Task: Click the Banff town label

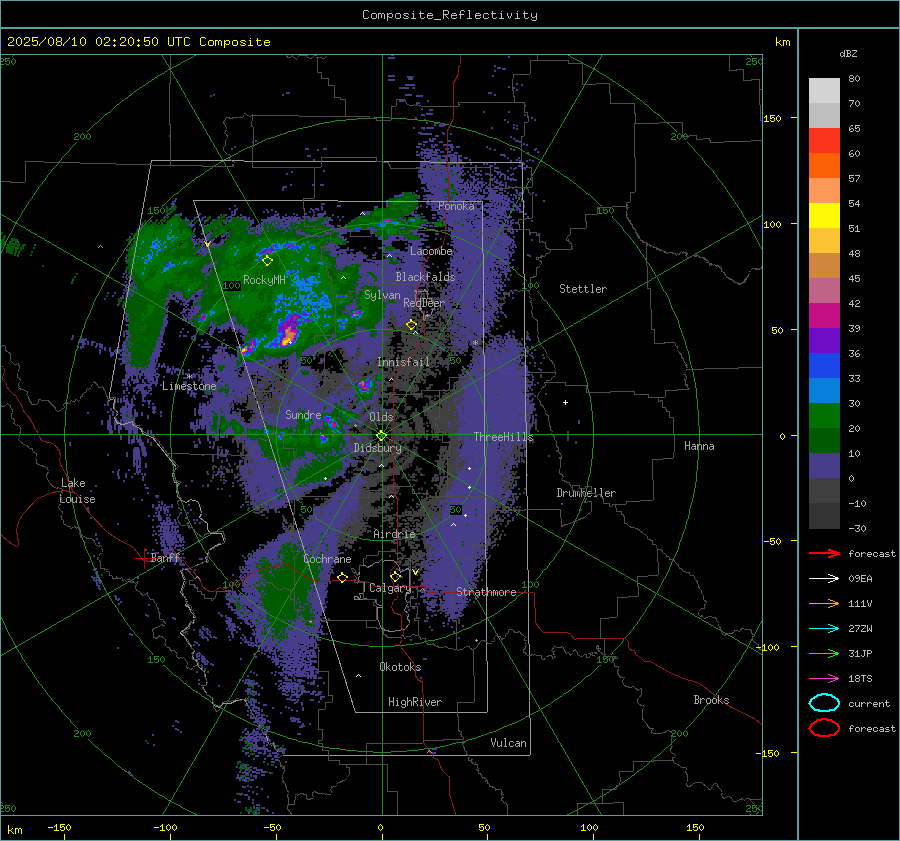Action: point(165,557)
